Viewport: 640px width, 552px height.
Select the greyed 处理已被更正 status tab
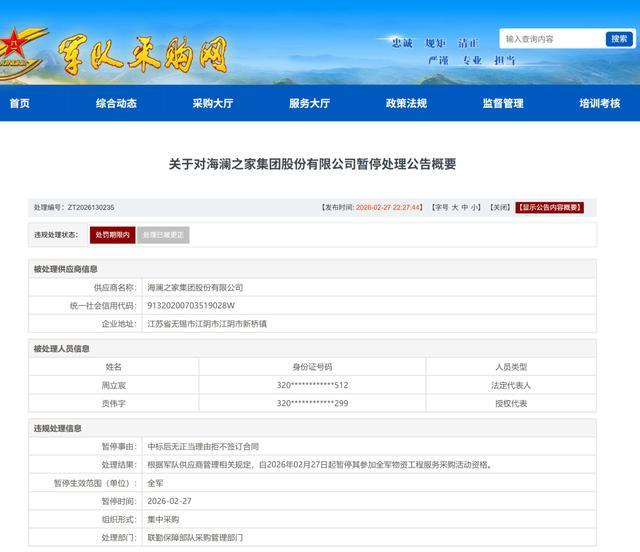pyautogui.click(x=163, y=235)
